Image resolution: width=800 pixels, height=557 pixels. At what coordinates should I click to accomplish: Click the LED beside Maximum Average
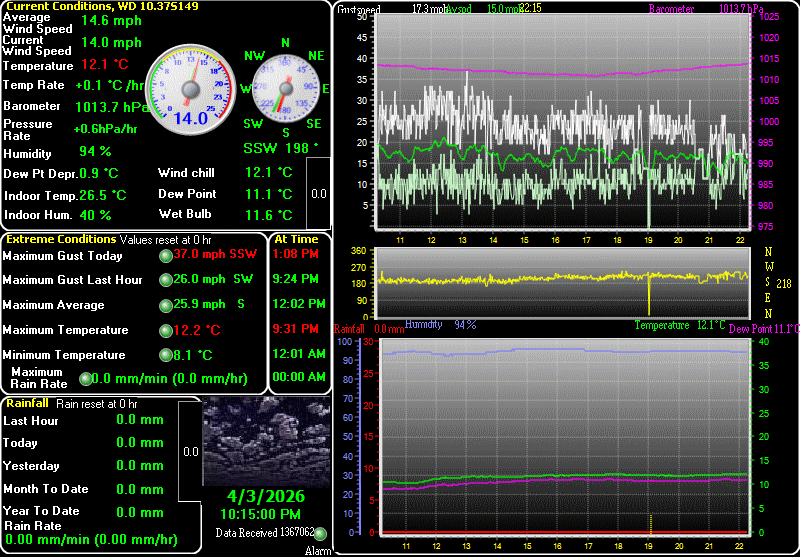(166, 305)
